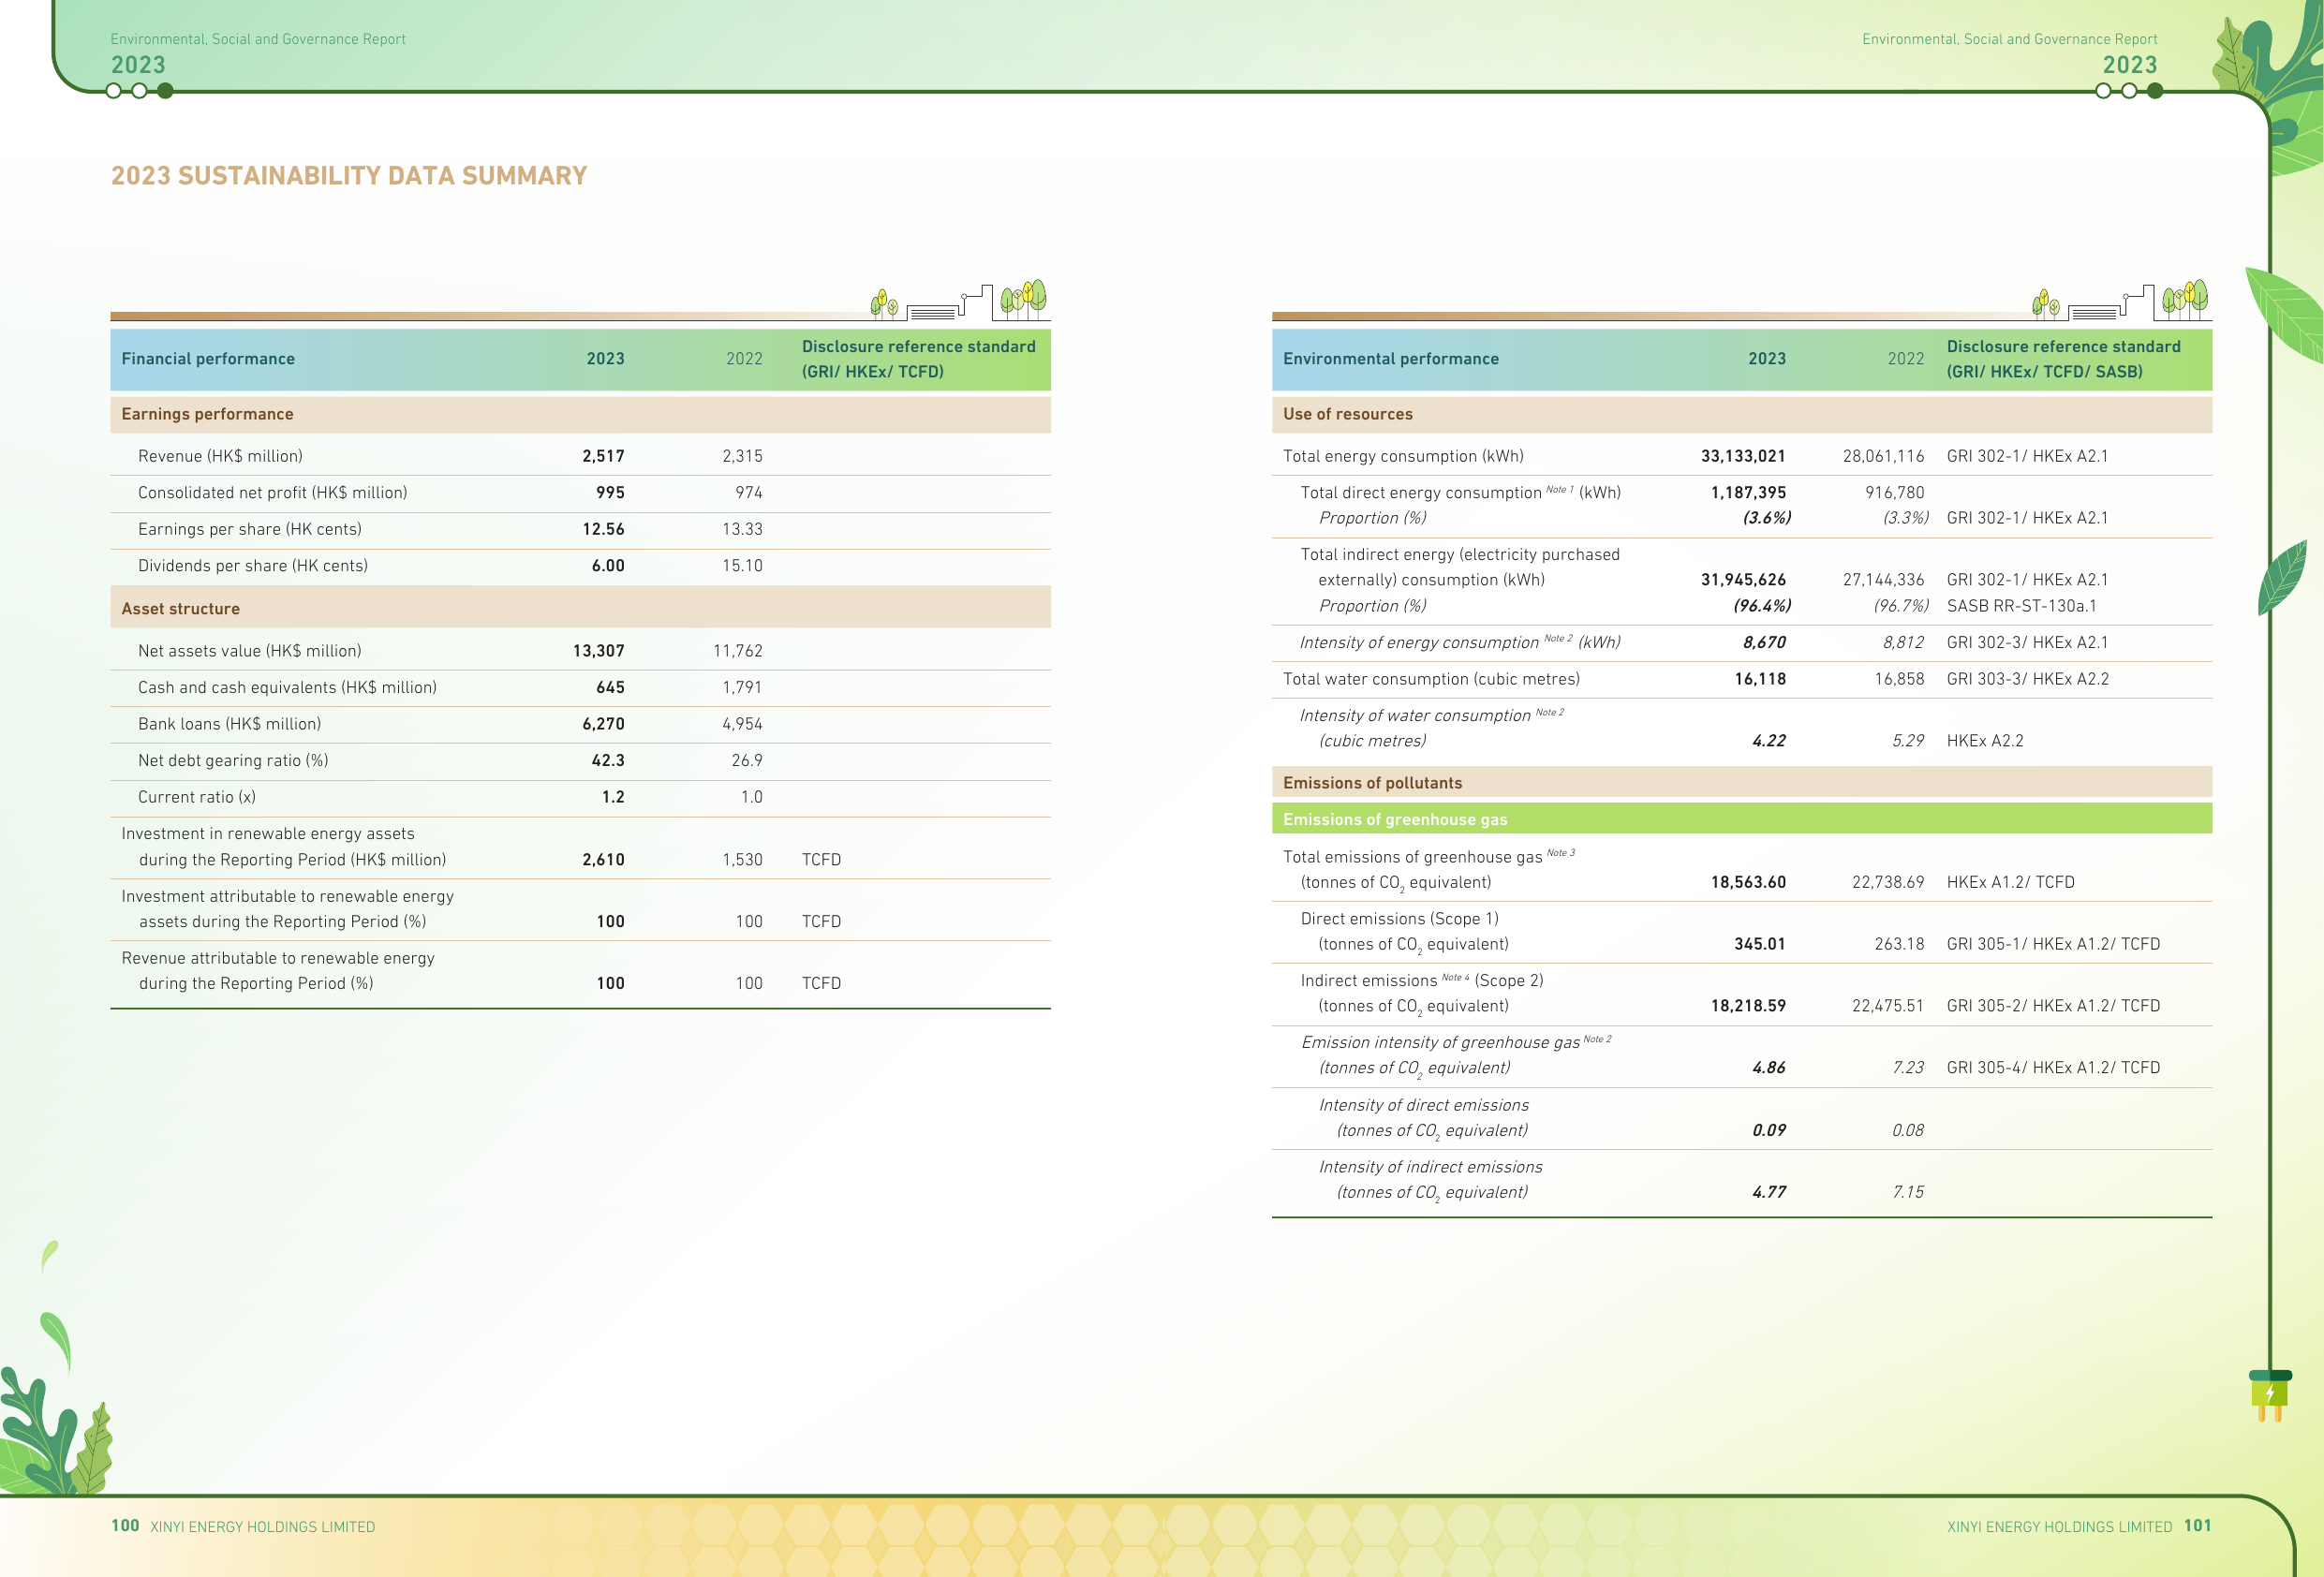Click water intensity 2022 value 5.29
2324x1577 pixels.
[1907, 741]
